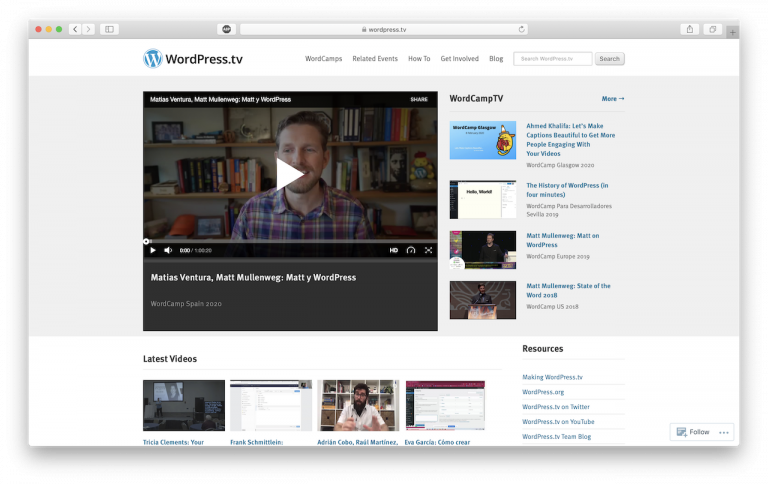Image resolution: width=768 pixels, height=484 pixels.
Task: Toggle the Safari sidebar button
Action: (110, 29)
